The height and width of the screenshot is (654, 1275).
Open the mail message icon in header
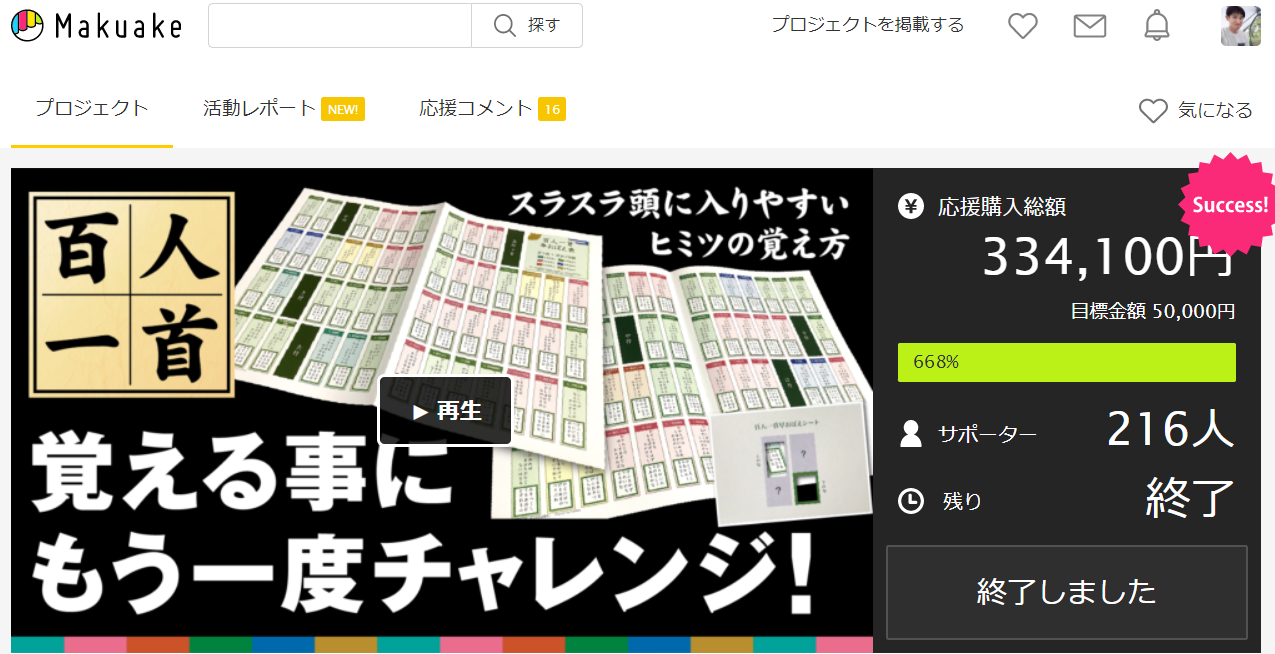coord(1090,26)
